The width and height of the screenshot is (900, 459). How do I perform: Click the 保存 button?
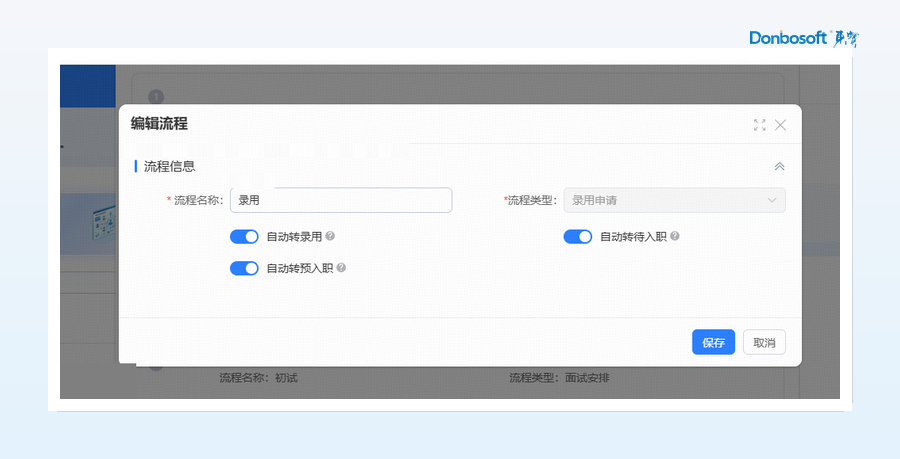[713, 342]
